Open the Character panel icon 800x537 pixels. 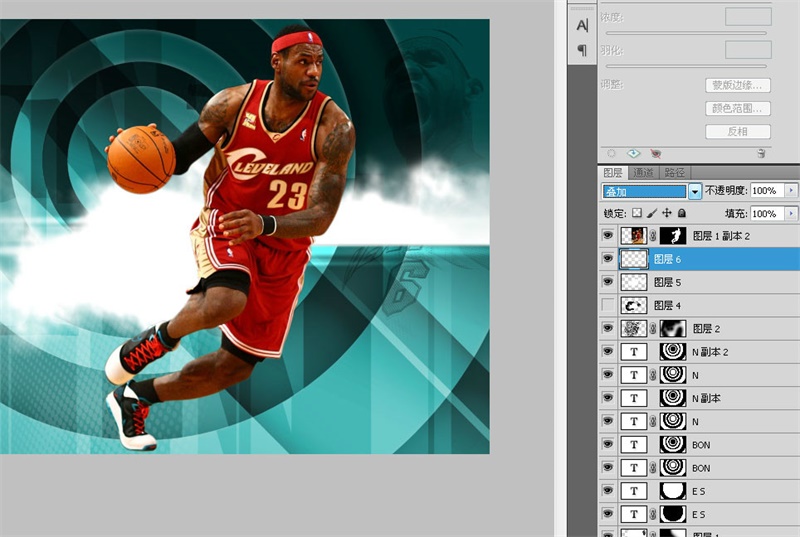(582, 26)
